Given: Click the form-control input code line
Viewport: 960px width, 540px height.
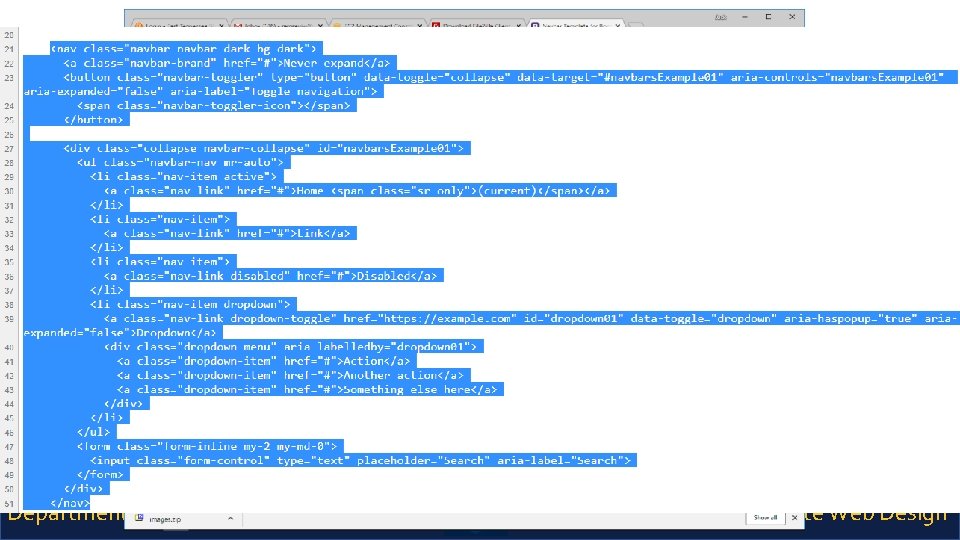Looking at the screenshot, I should [360, 460].
